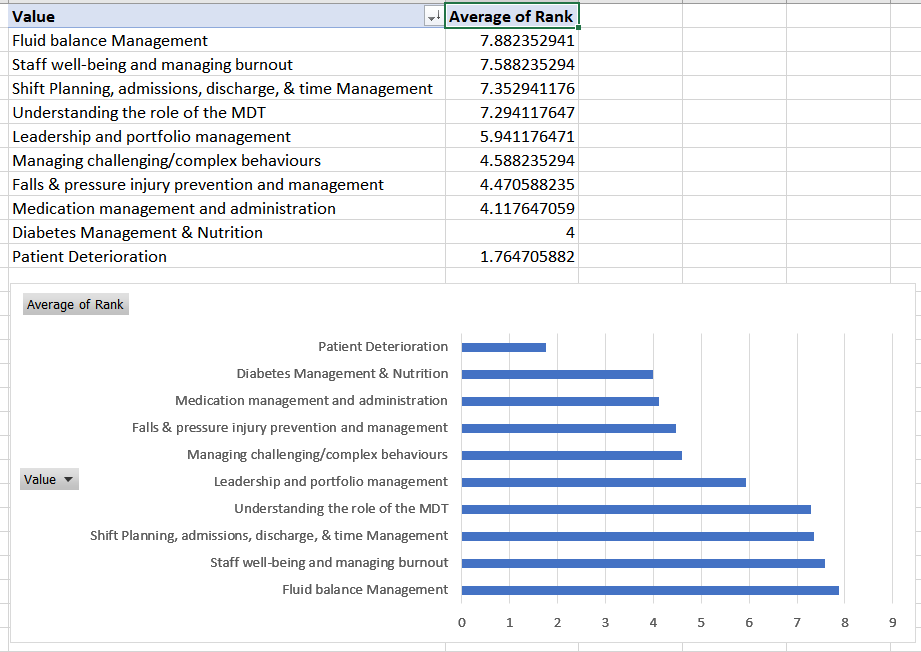The height and width of the screenshot is (652, 921).
Task: Click the Medication management and administration cell
Action: (x=227, y=208)
